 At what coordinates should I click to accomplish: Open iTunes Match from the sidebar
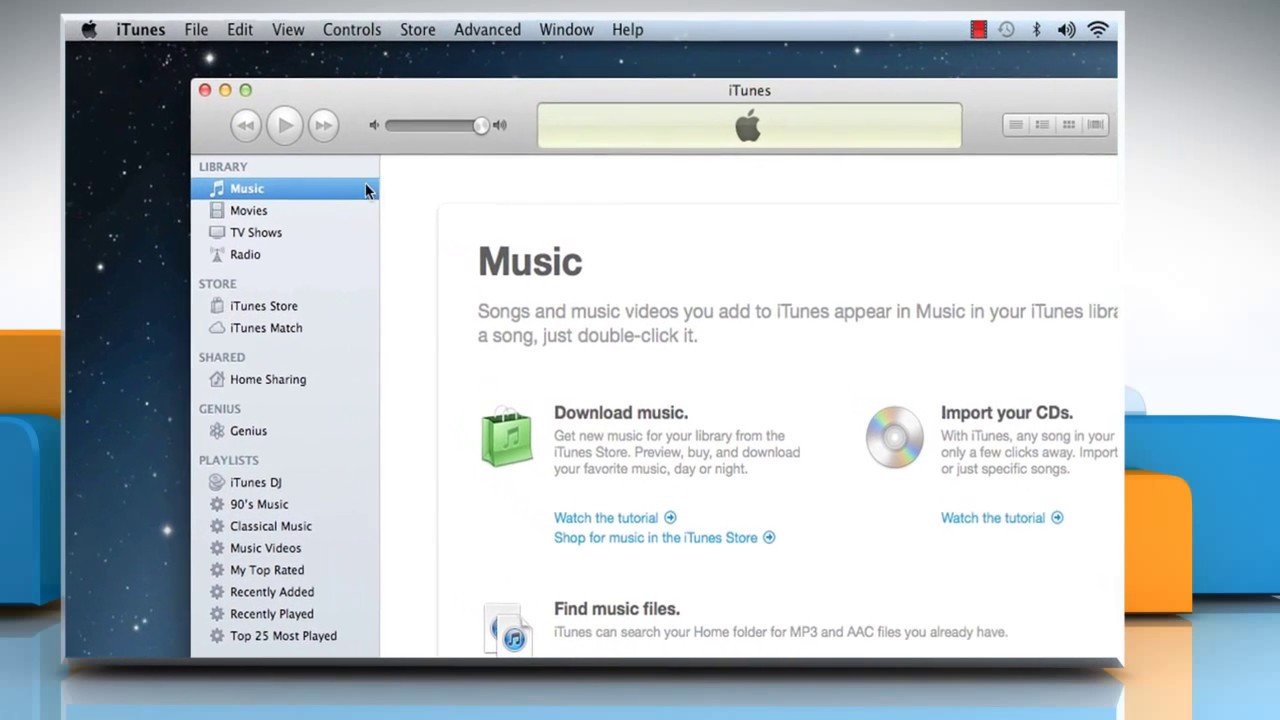pyautogui.click(x=285, y=328)
